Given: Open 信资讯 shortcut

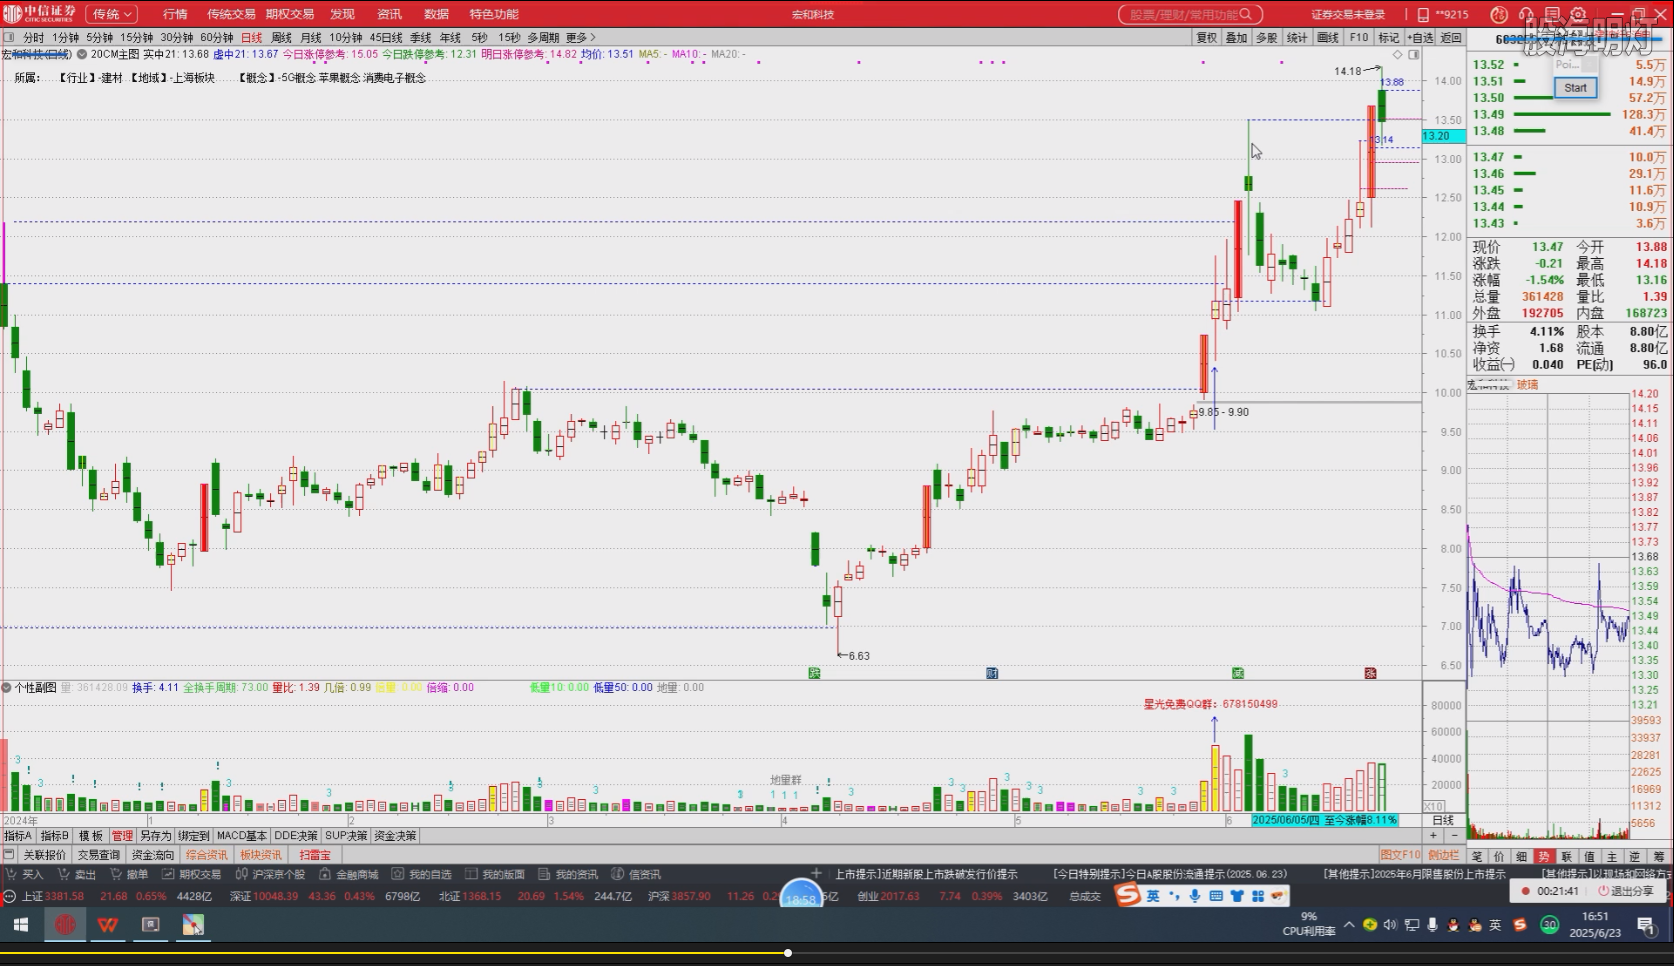Looking at the screenshot, I should tap(636, 875).
